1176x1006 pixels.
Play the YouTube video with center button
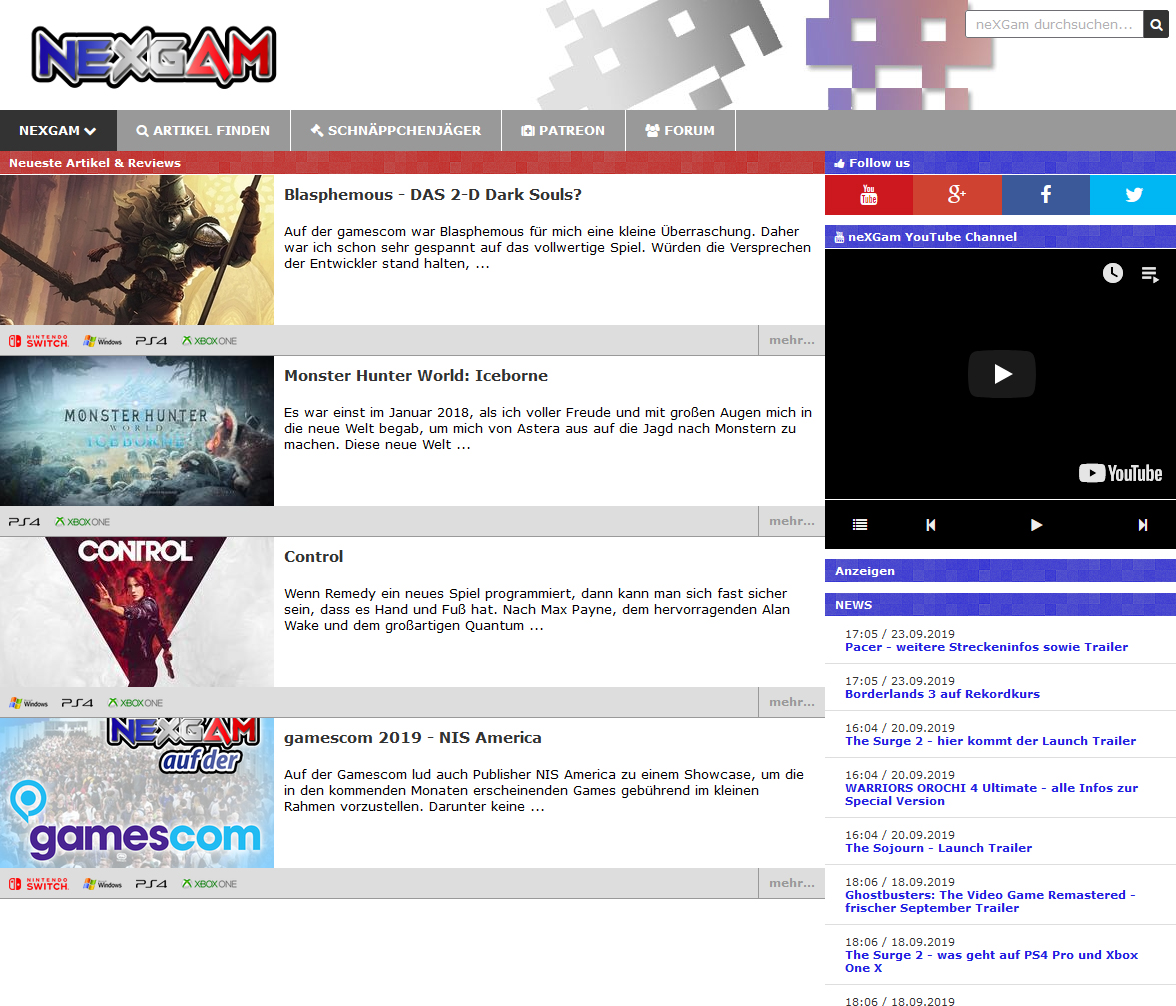1002,374
